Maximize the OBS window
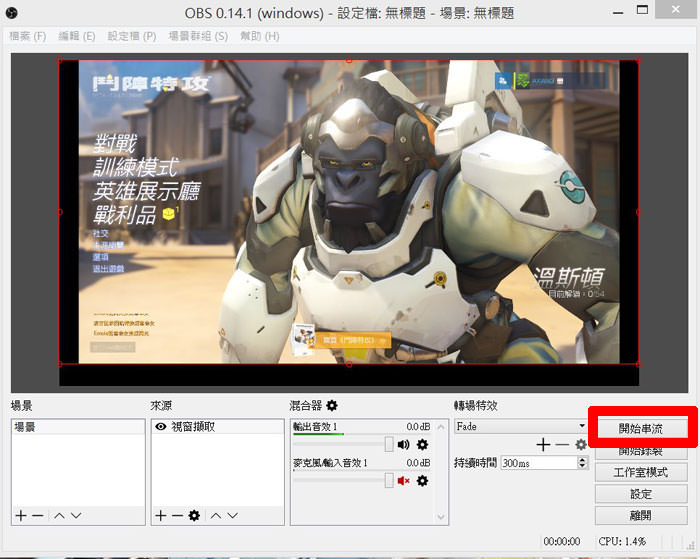This screenshot has width=700, height=559. 642,11
